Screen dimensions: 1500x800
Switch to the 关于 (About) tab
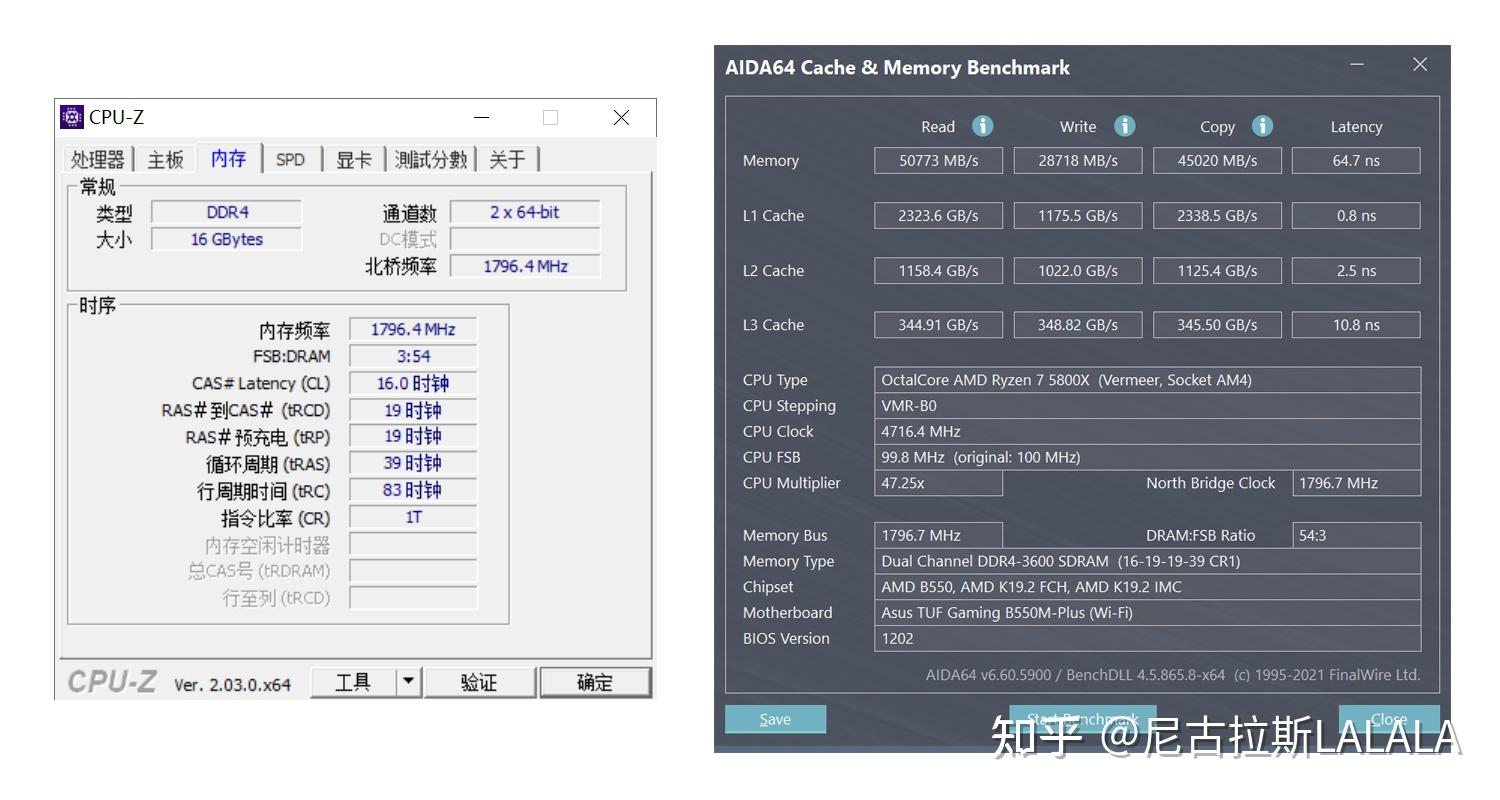pyautogui.click(x=508, y=158)
